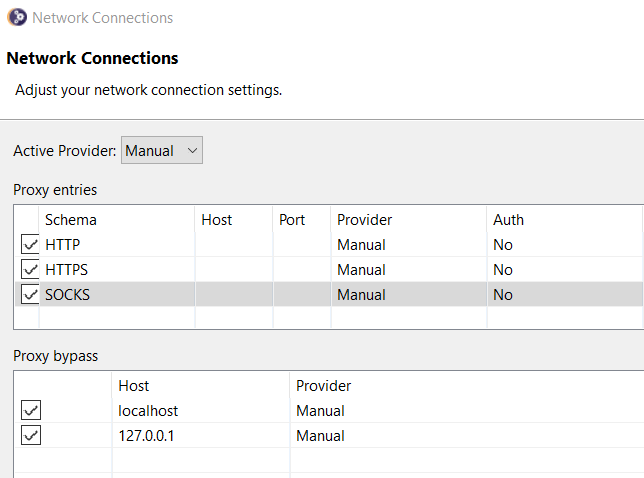Select the SOCKS schema row

67,295
